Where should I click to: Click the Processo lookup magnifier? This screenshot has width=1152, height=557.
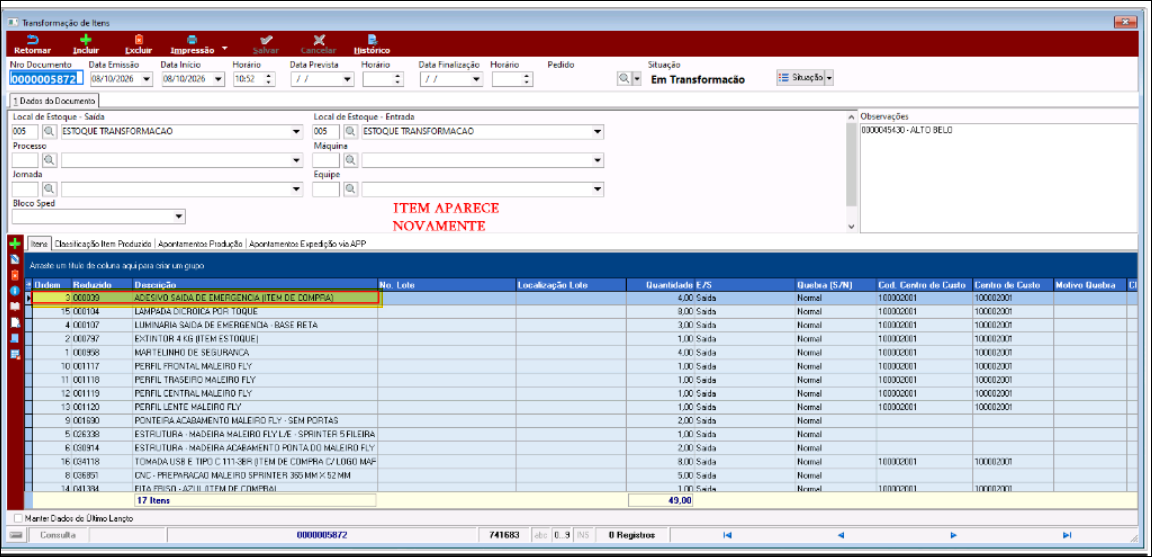(48, 160)
